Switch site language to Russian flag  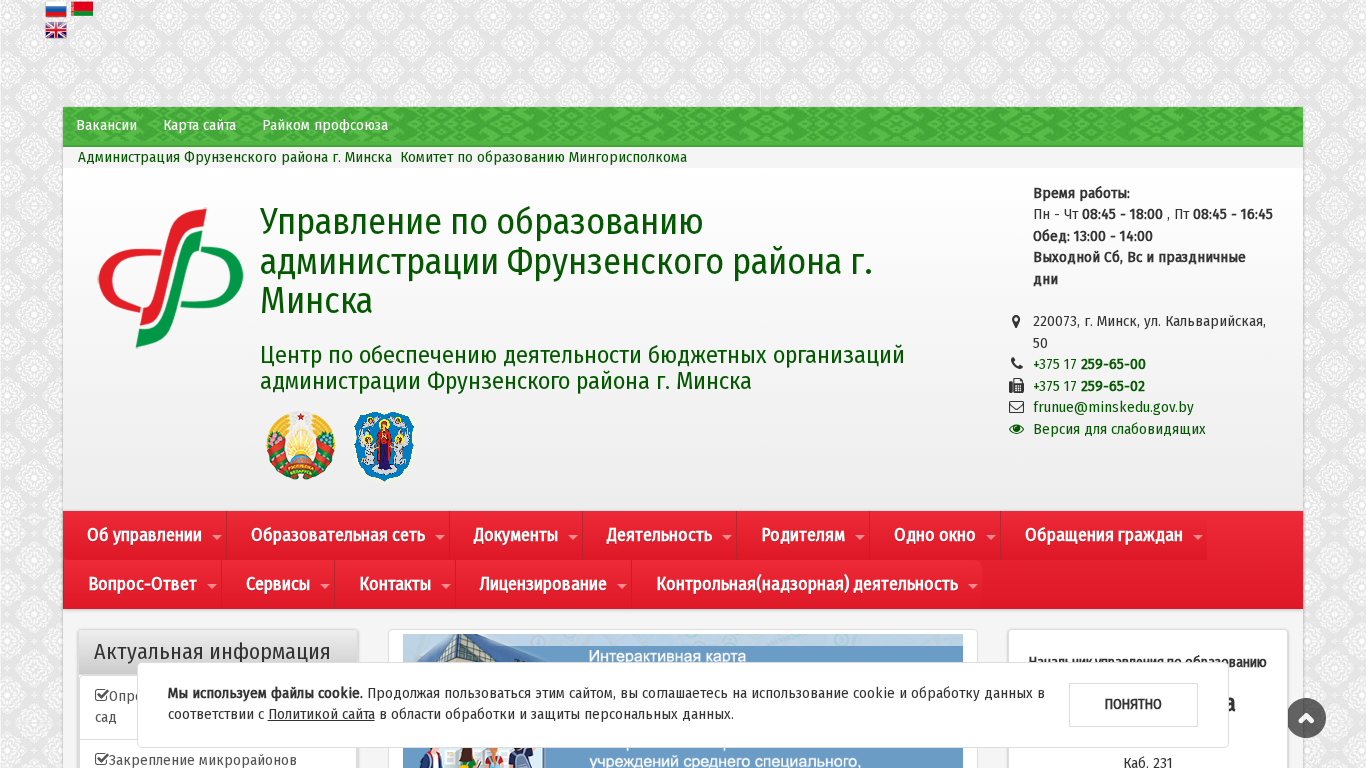tap(56, 9)
